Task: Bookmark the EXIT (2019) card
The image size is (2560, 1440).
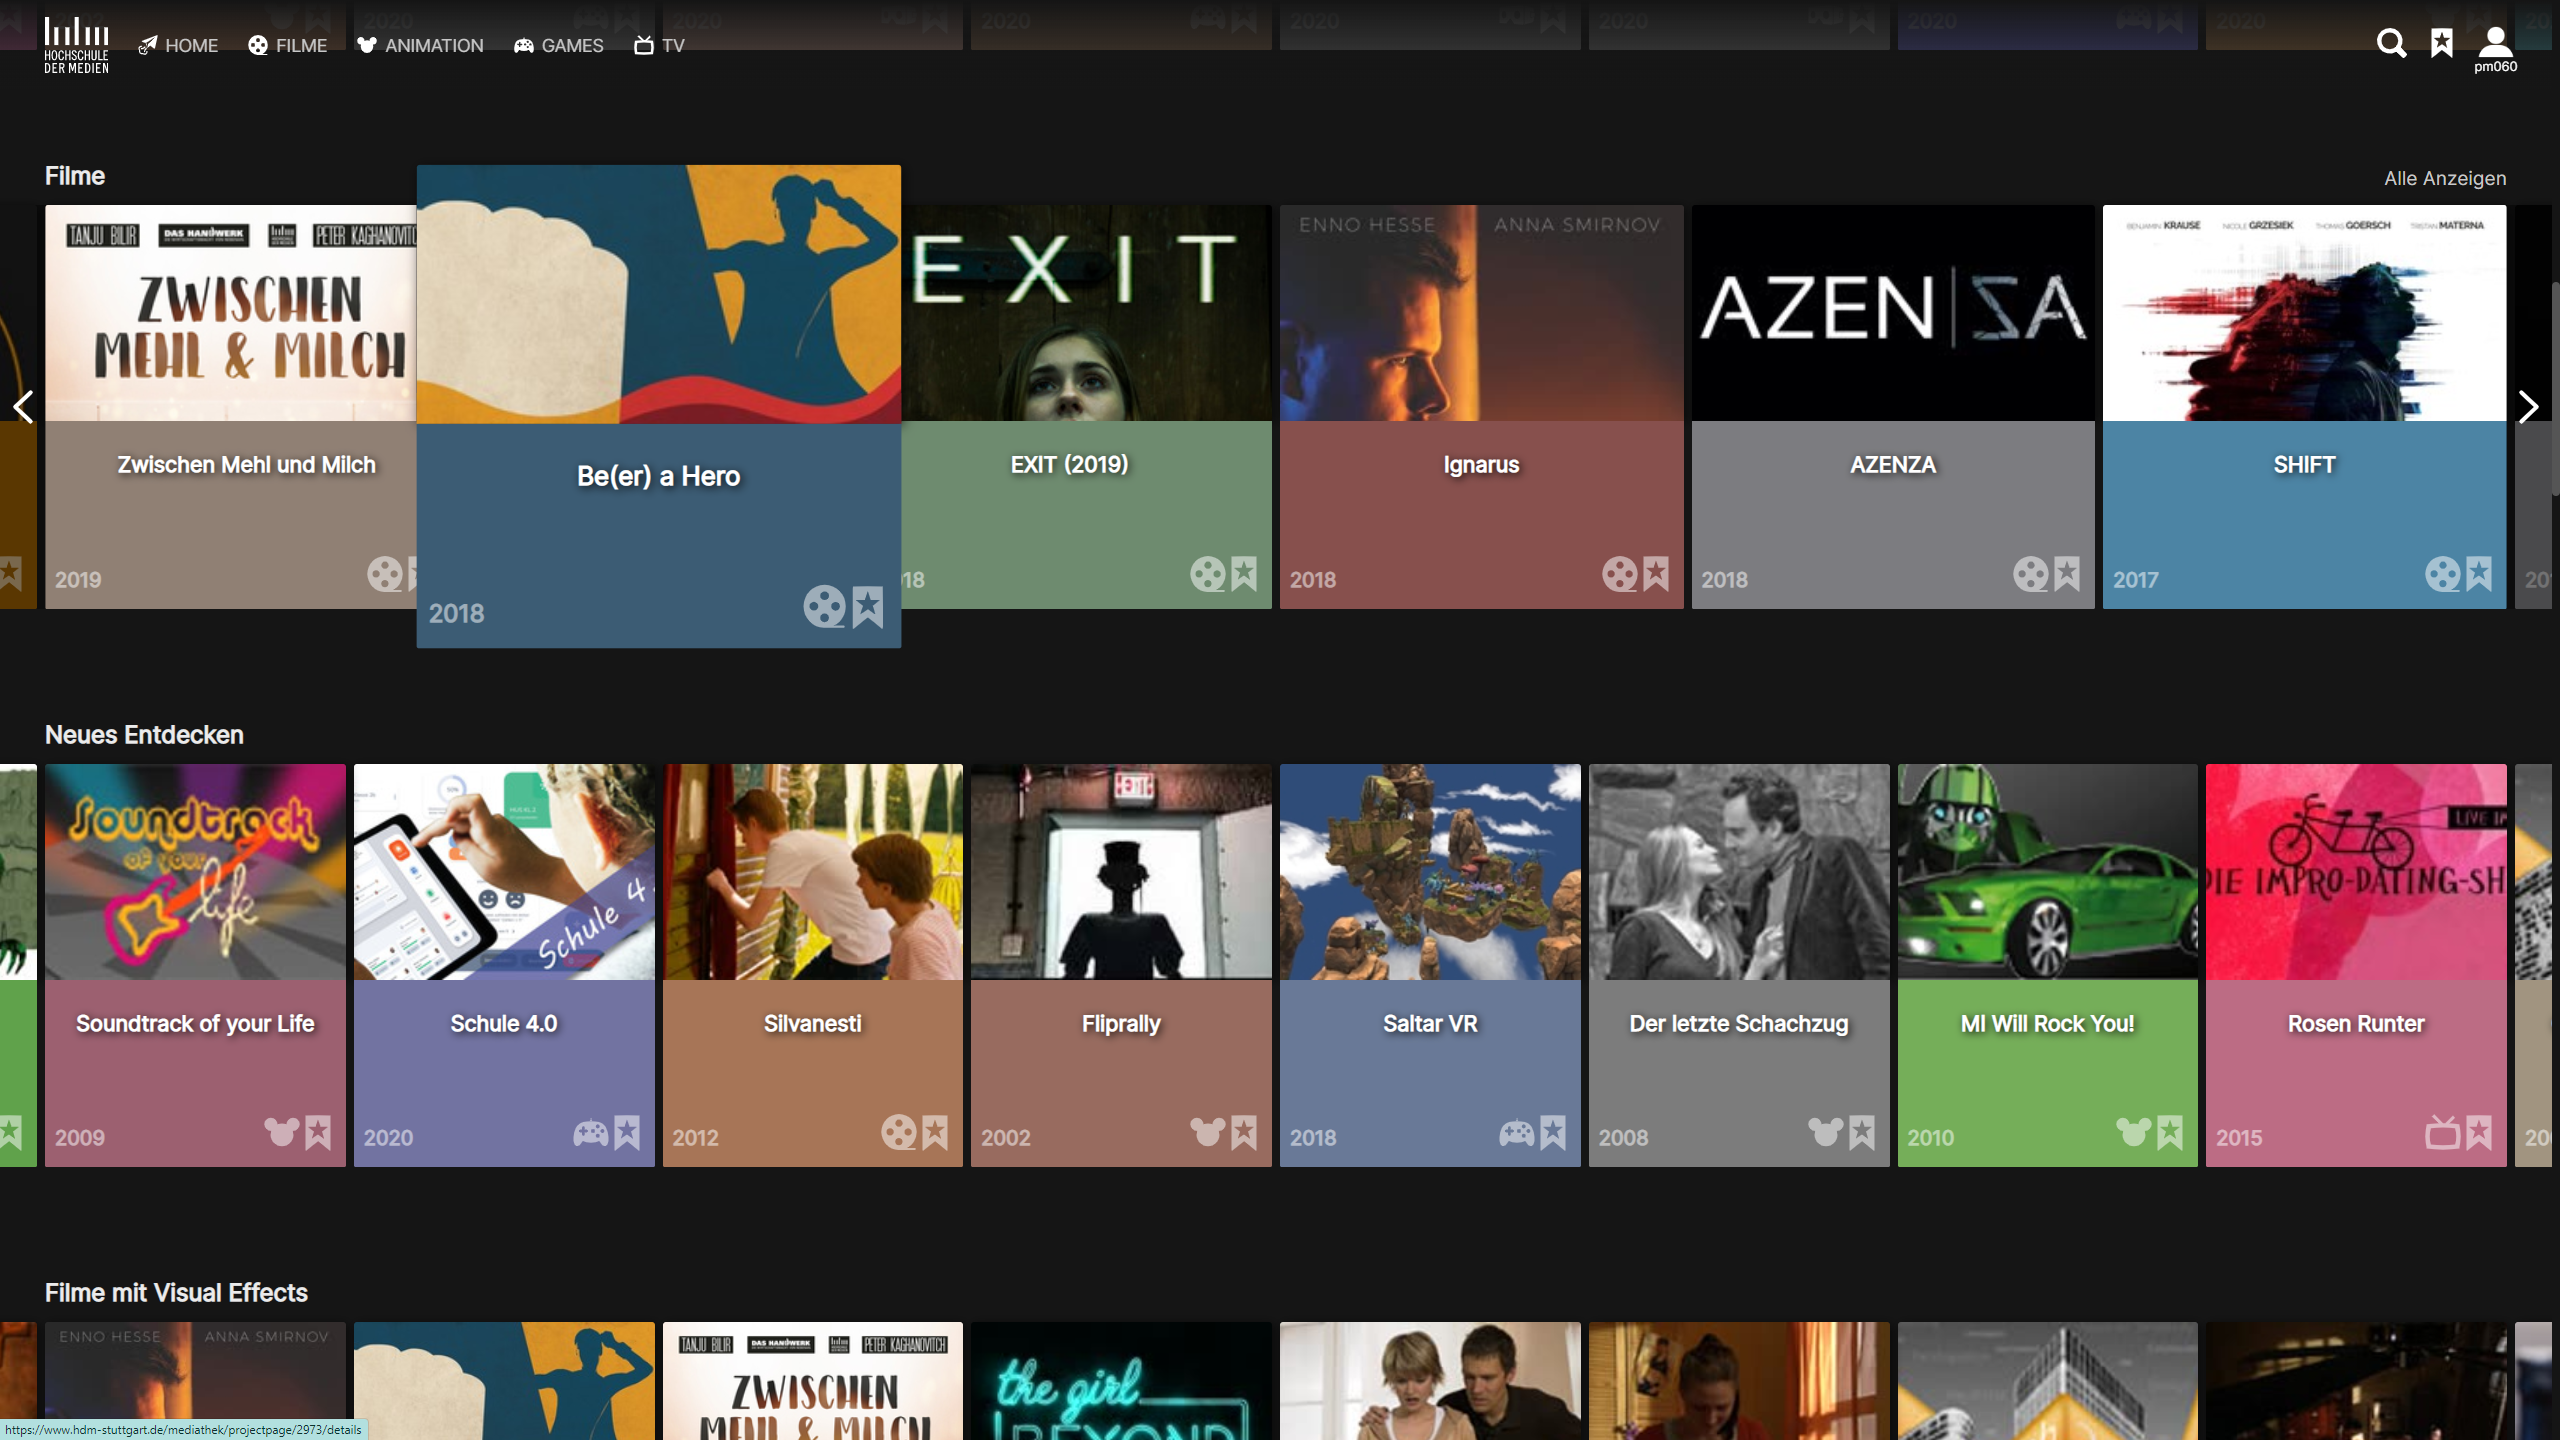Action: coord(1244,574)
